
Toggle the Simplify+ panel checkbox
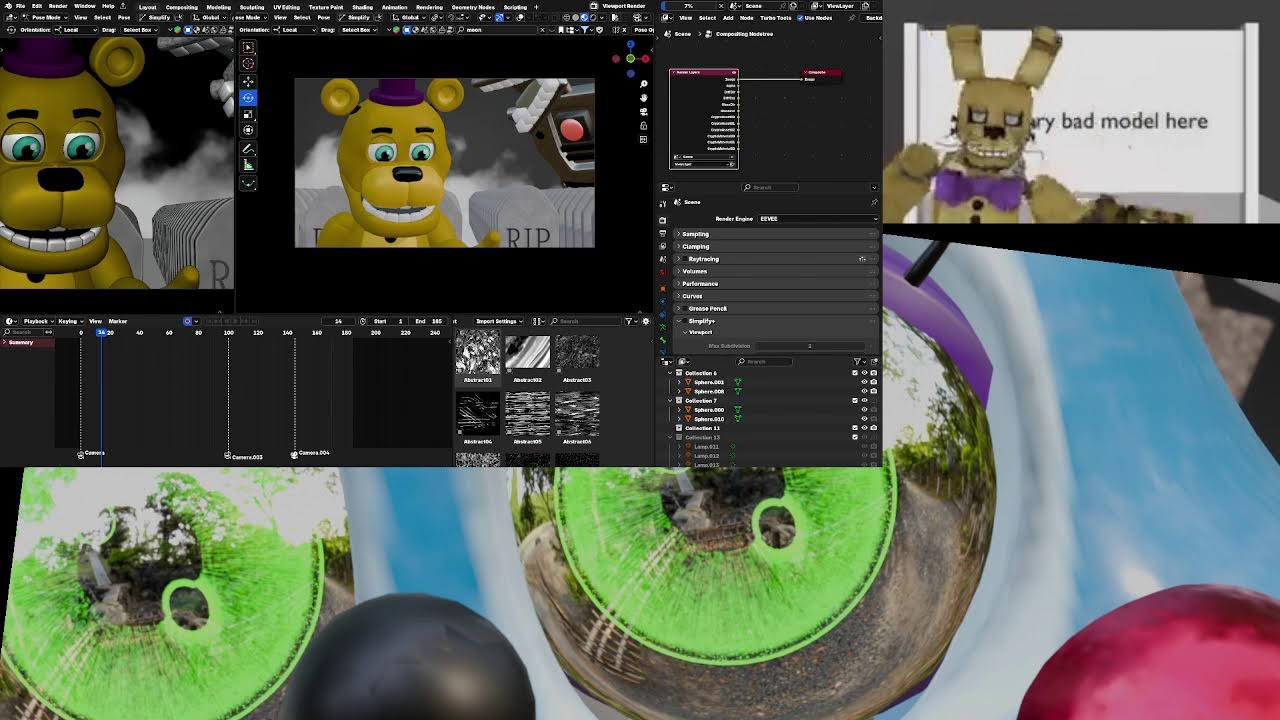tap(685, 321)
